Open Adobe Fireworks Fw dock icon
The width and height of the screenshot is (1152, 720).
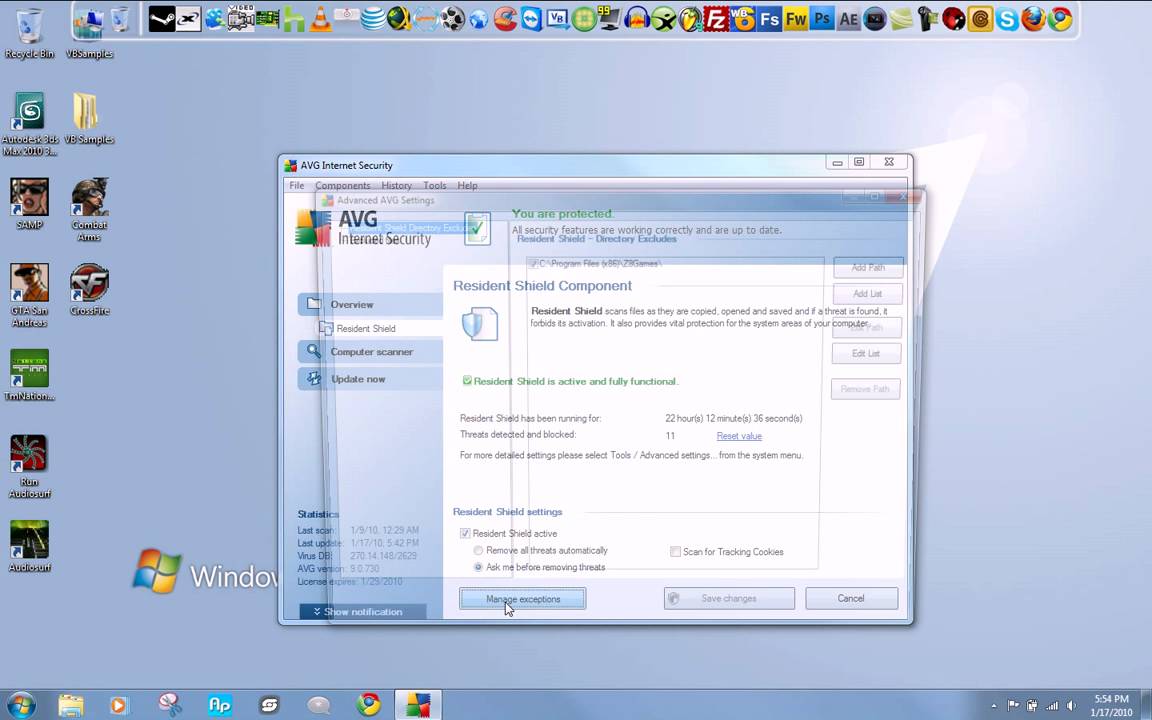pyautogui.click(x=796, y=19)
